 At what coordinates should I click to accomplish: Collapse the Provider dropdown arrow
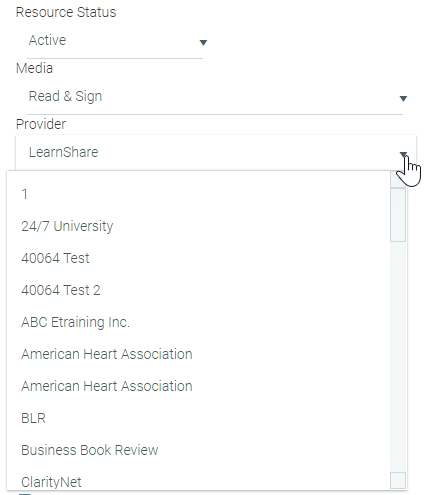[403, 154]
